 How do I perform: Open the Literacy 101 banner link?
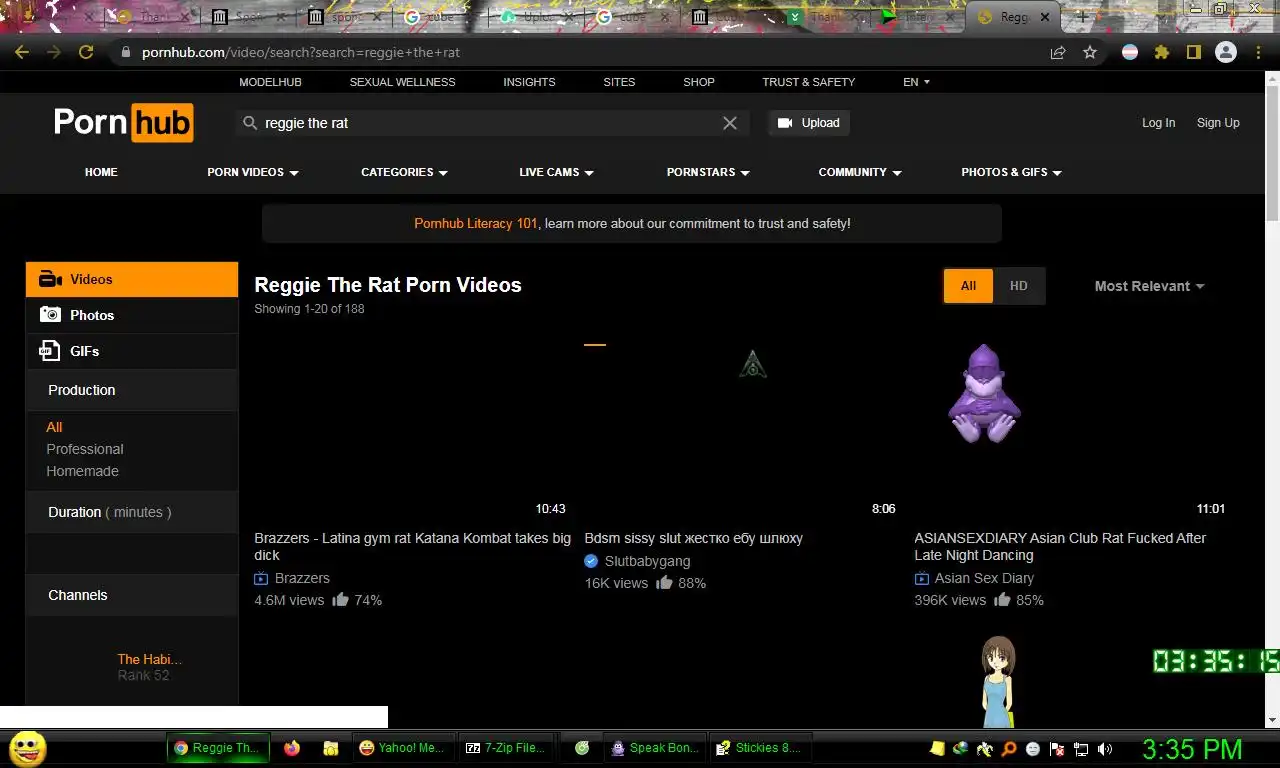click(x=476, y=224)
